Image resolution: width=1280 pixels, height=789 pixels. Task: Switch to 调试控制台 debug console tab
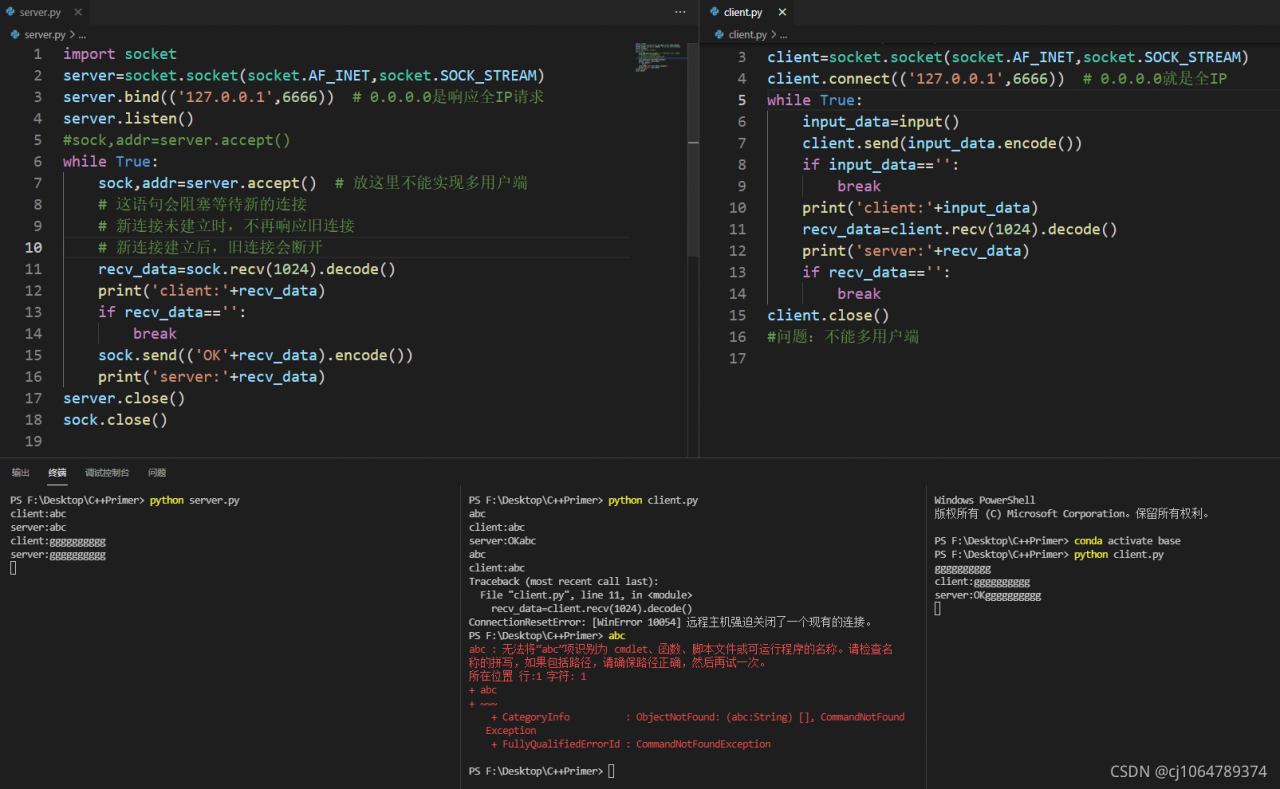(x=107, y=472)
